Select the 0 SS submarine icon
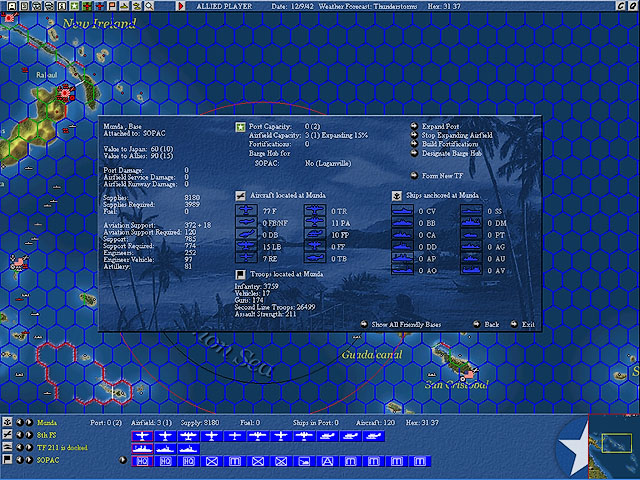640x480 pixels. click(x=471, y=211)
